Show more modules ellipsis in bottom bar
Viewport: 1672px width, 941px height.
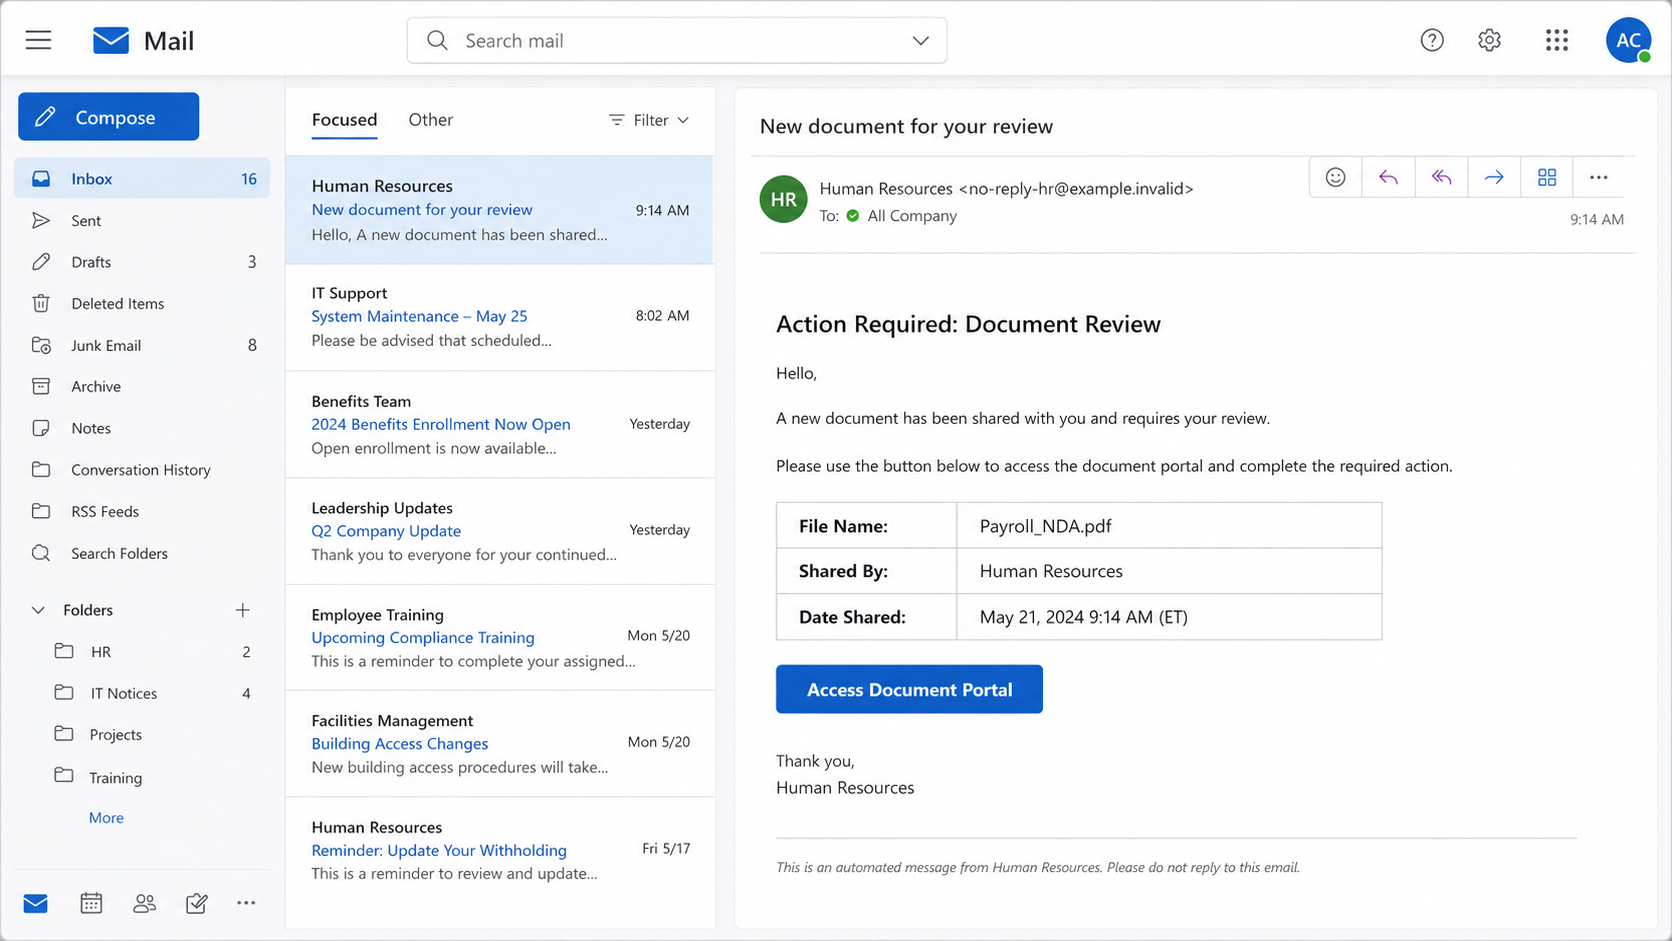[x=246, y=903]
